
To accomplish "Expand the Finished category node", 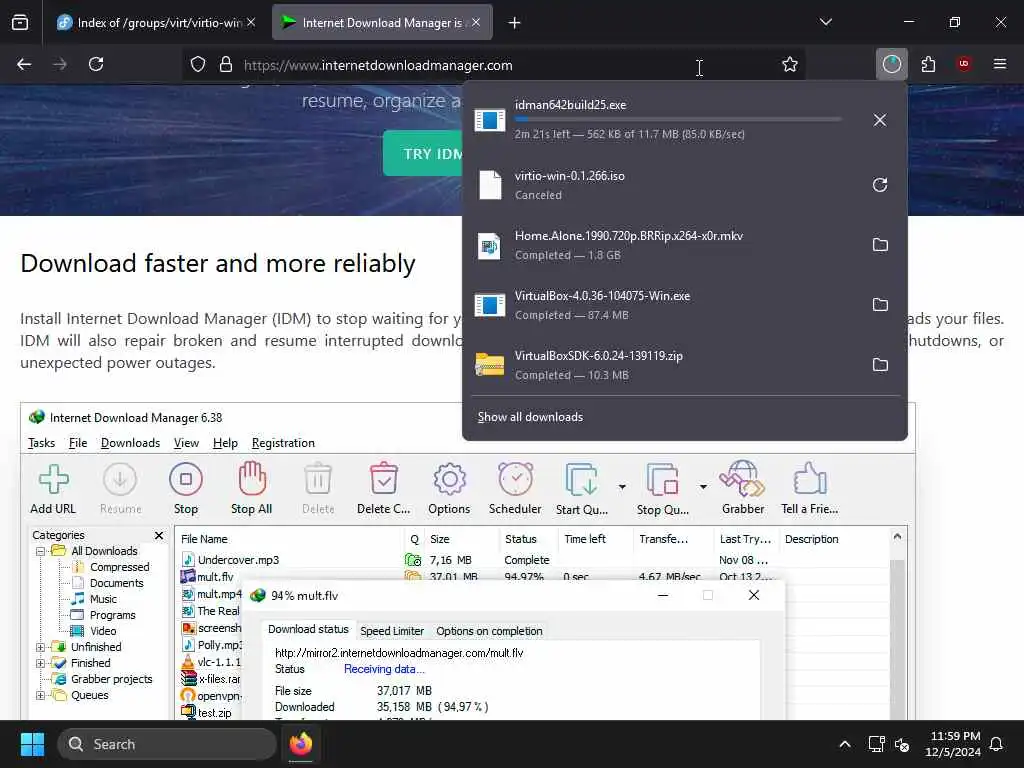I will [40, 664].
